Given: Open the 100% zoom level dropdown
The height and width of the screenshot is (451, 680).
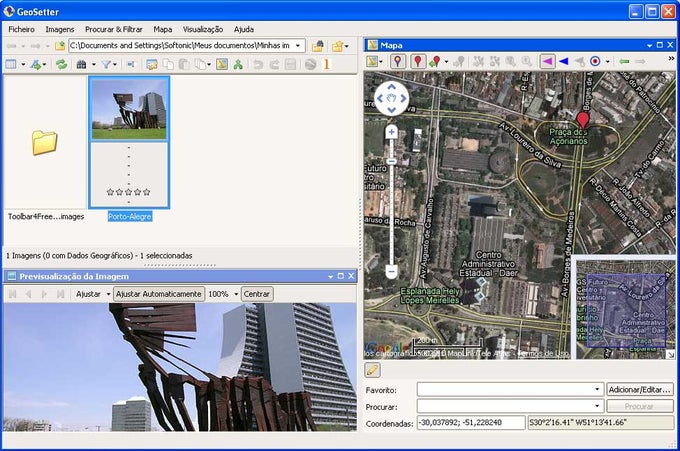Looking at the screenshot, I should 235,294.
